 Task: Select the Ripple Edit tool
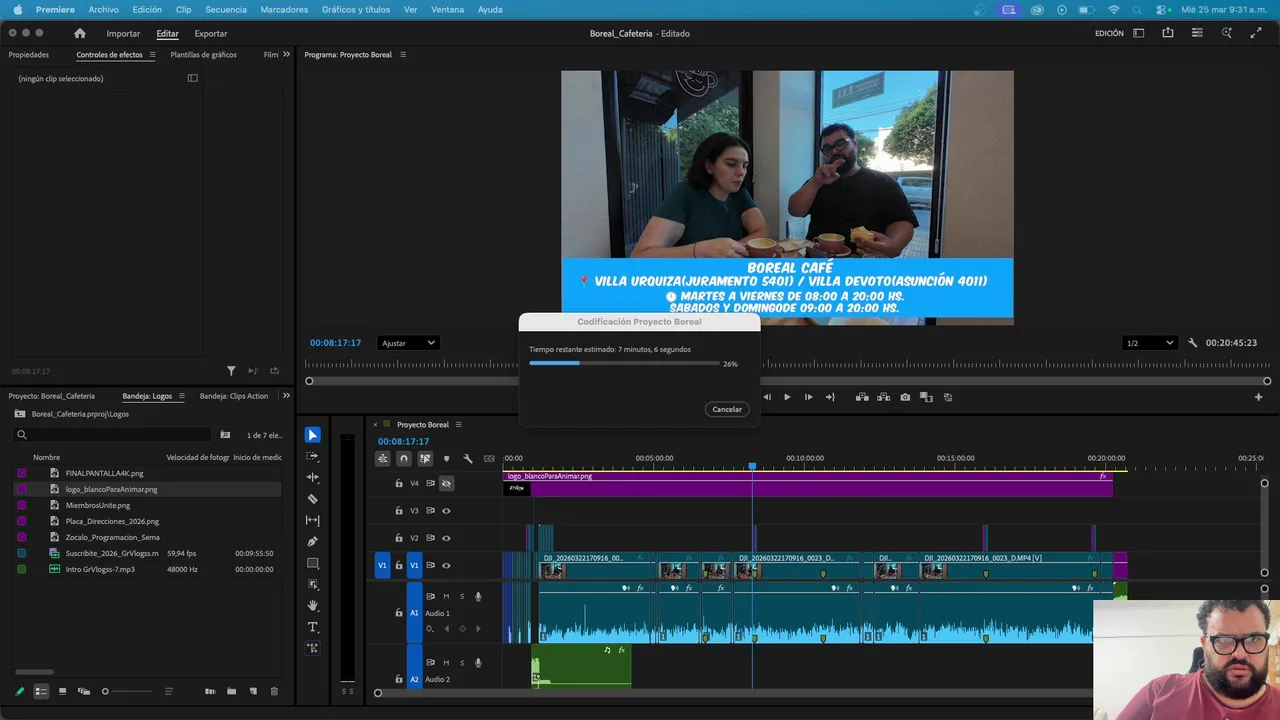pyautogui.click(x=313, y=478)
